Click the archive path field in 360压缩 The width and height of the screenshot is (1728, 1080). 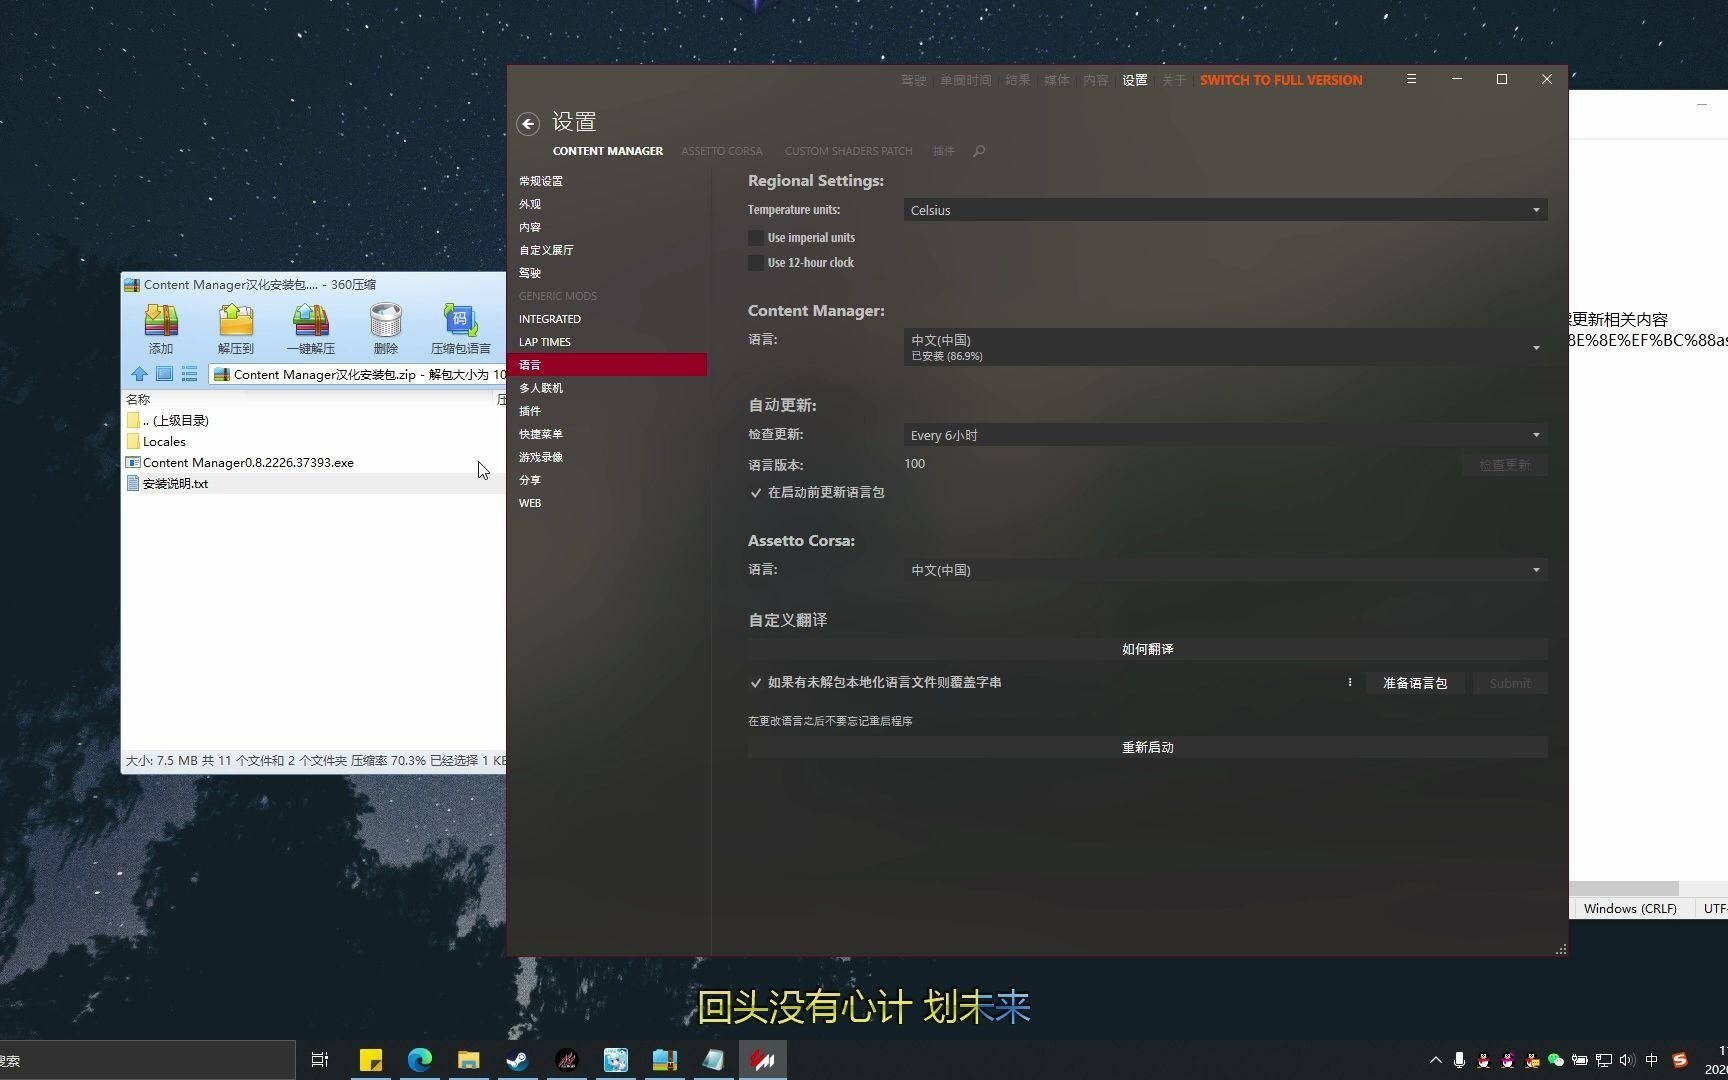coord(358,374)
